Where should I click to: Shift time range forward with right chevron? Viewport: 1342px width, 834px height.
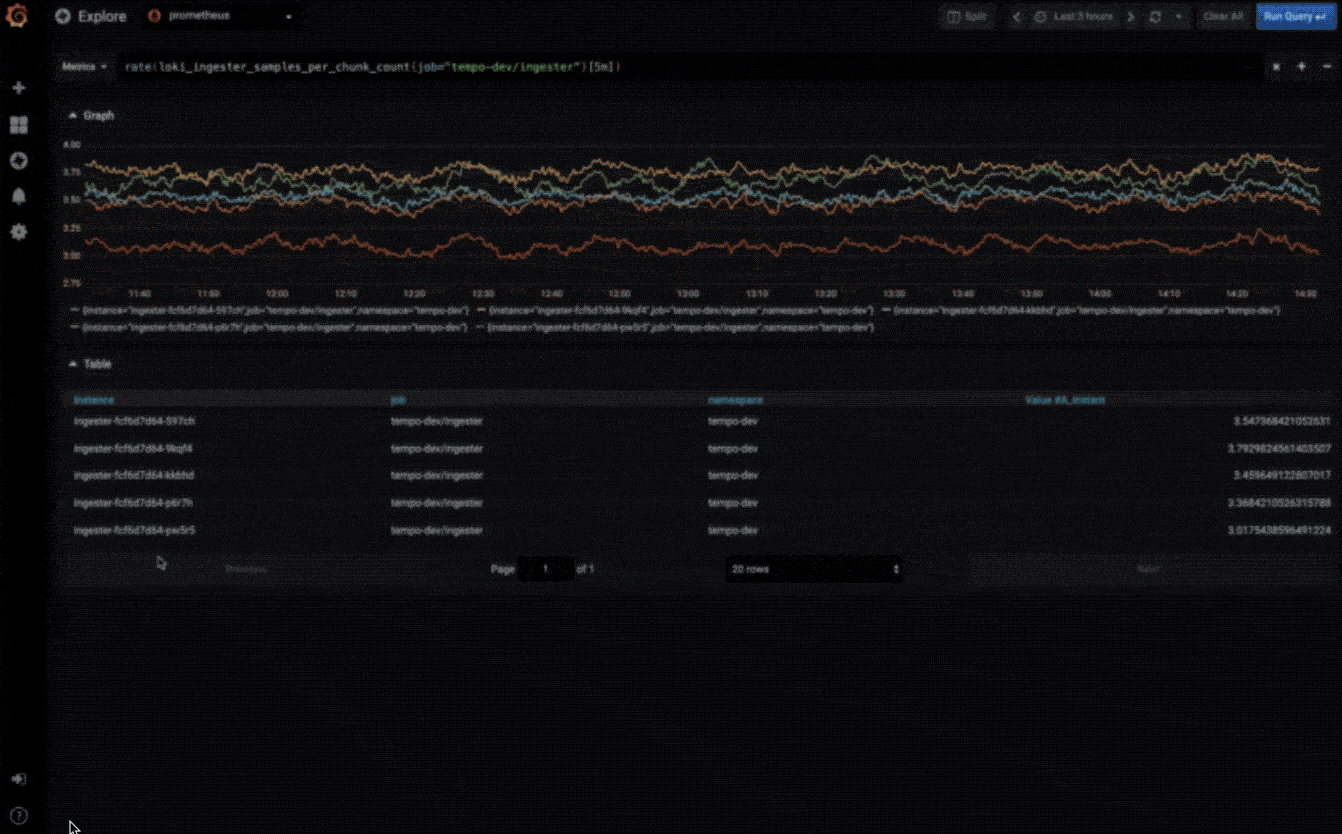click(1131, 17)
